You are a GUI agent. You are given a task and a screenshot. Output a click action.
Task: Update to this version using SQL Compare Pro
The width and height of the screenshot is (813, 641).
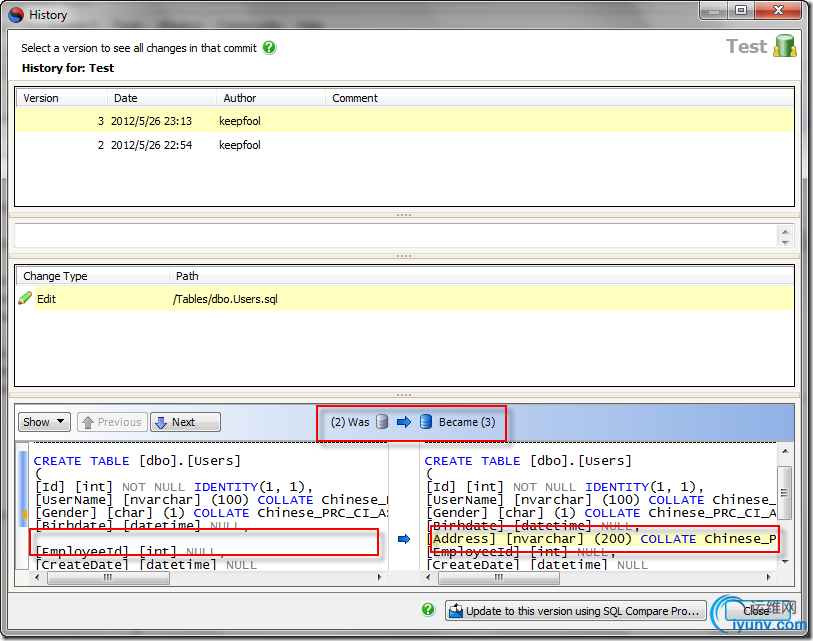coord(576,611)
